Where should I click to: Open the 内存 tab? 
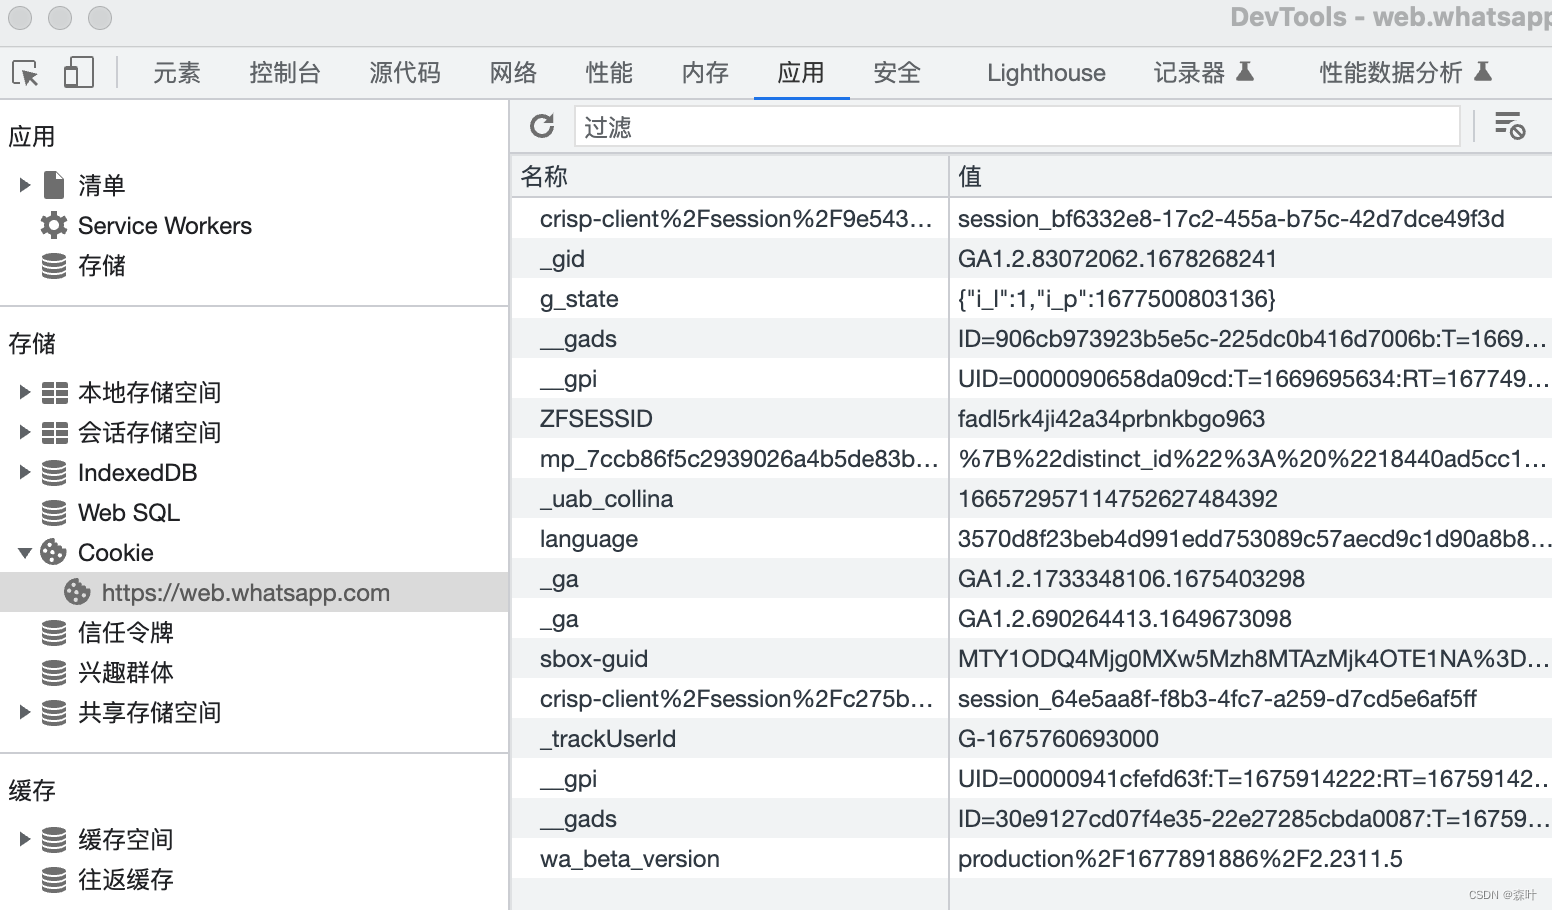pyautogui.click(x=705, y=73)
